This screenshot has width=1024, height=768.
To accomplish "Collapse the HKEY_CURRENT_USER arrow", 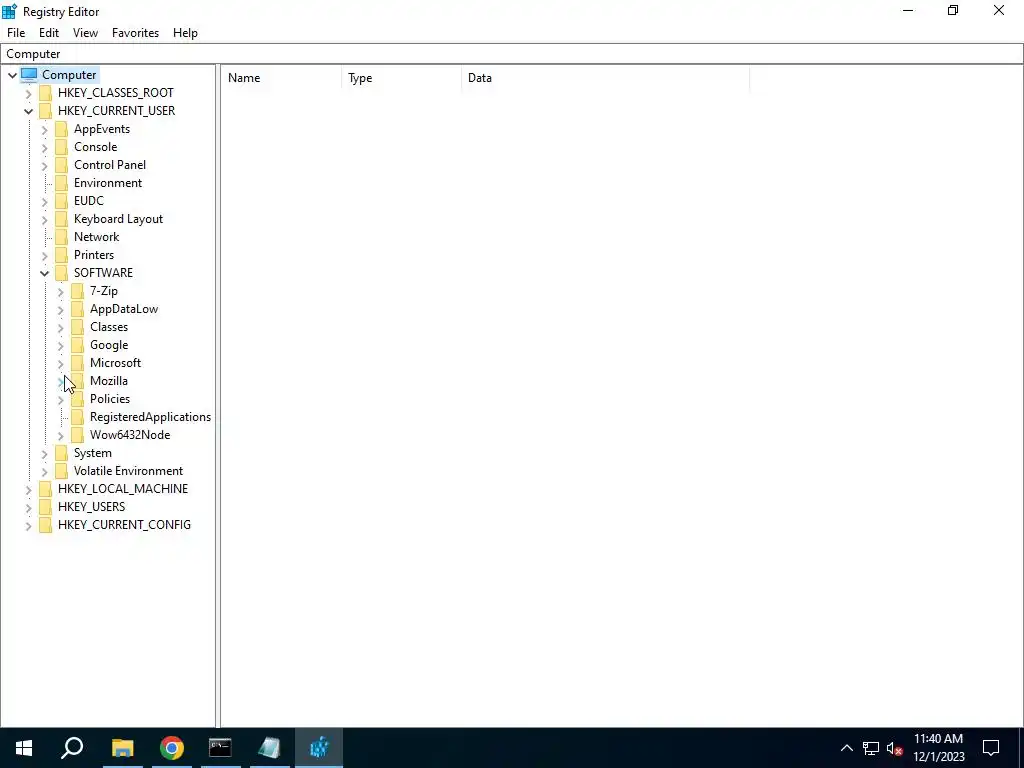I will (28, 111).
